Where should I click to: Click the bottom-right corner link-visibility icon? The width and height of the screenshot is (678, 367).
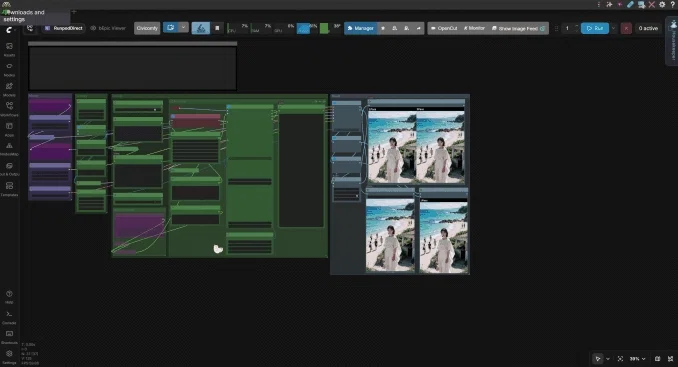click(x=670, y=359)
